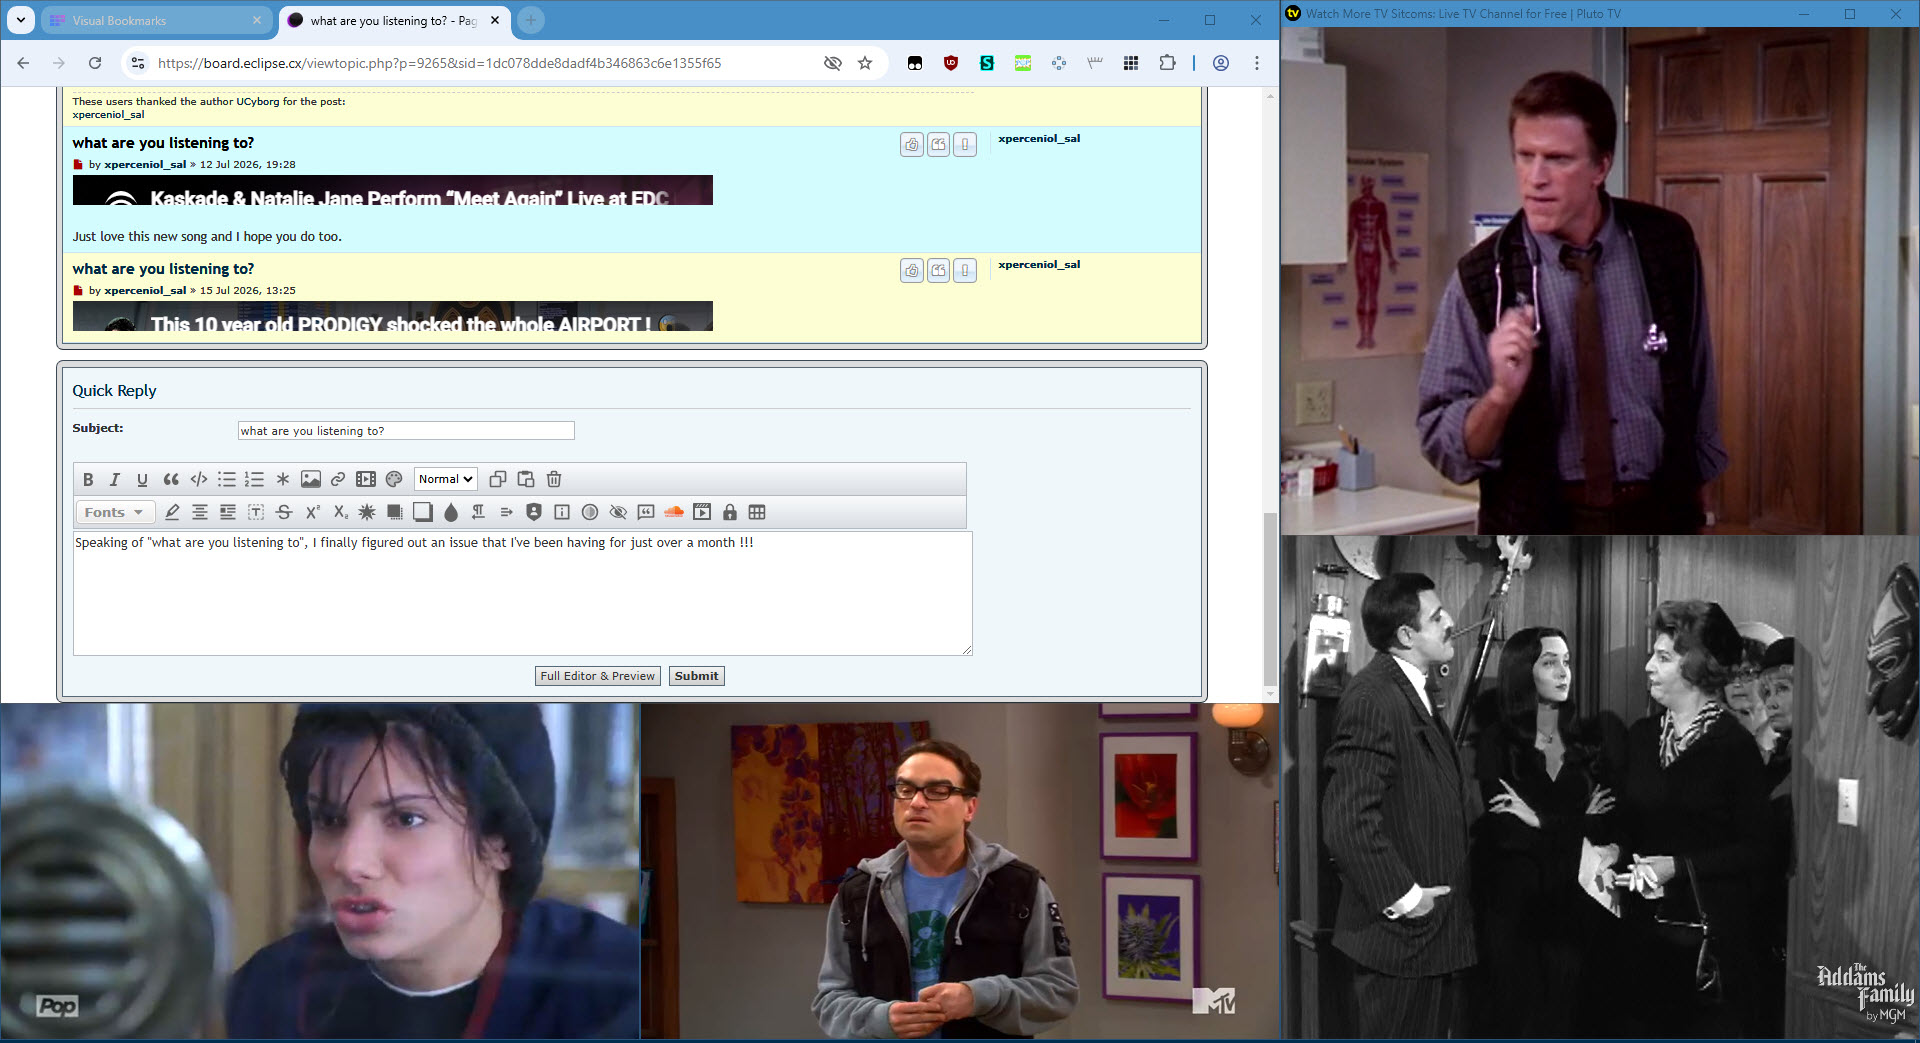1920x1043 pixels.
Task: Report the 15 Jul 2026 post
Action: coord(965,271)
